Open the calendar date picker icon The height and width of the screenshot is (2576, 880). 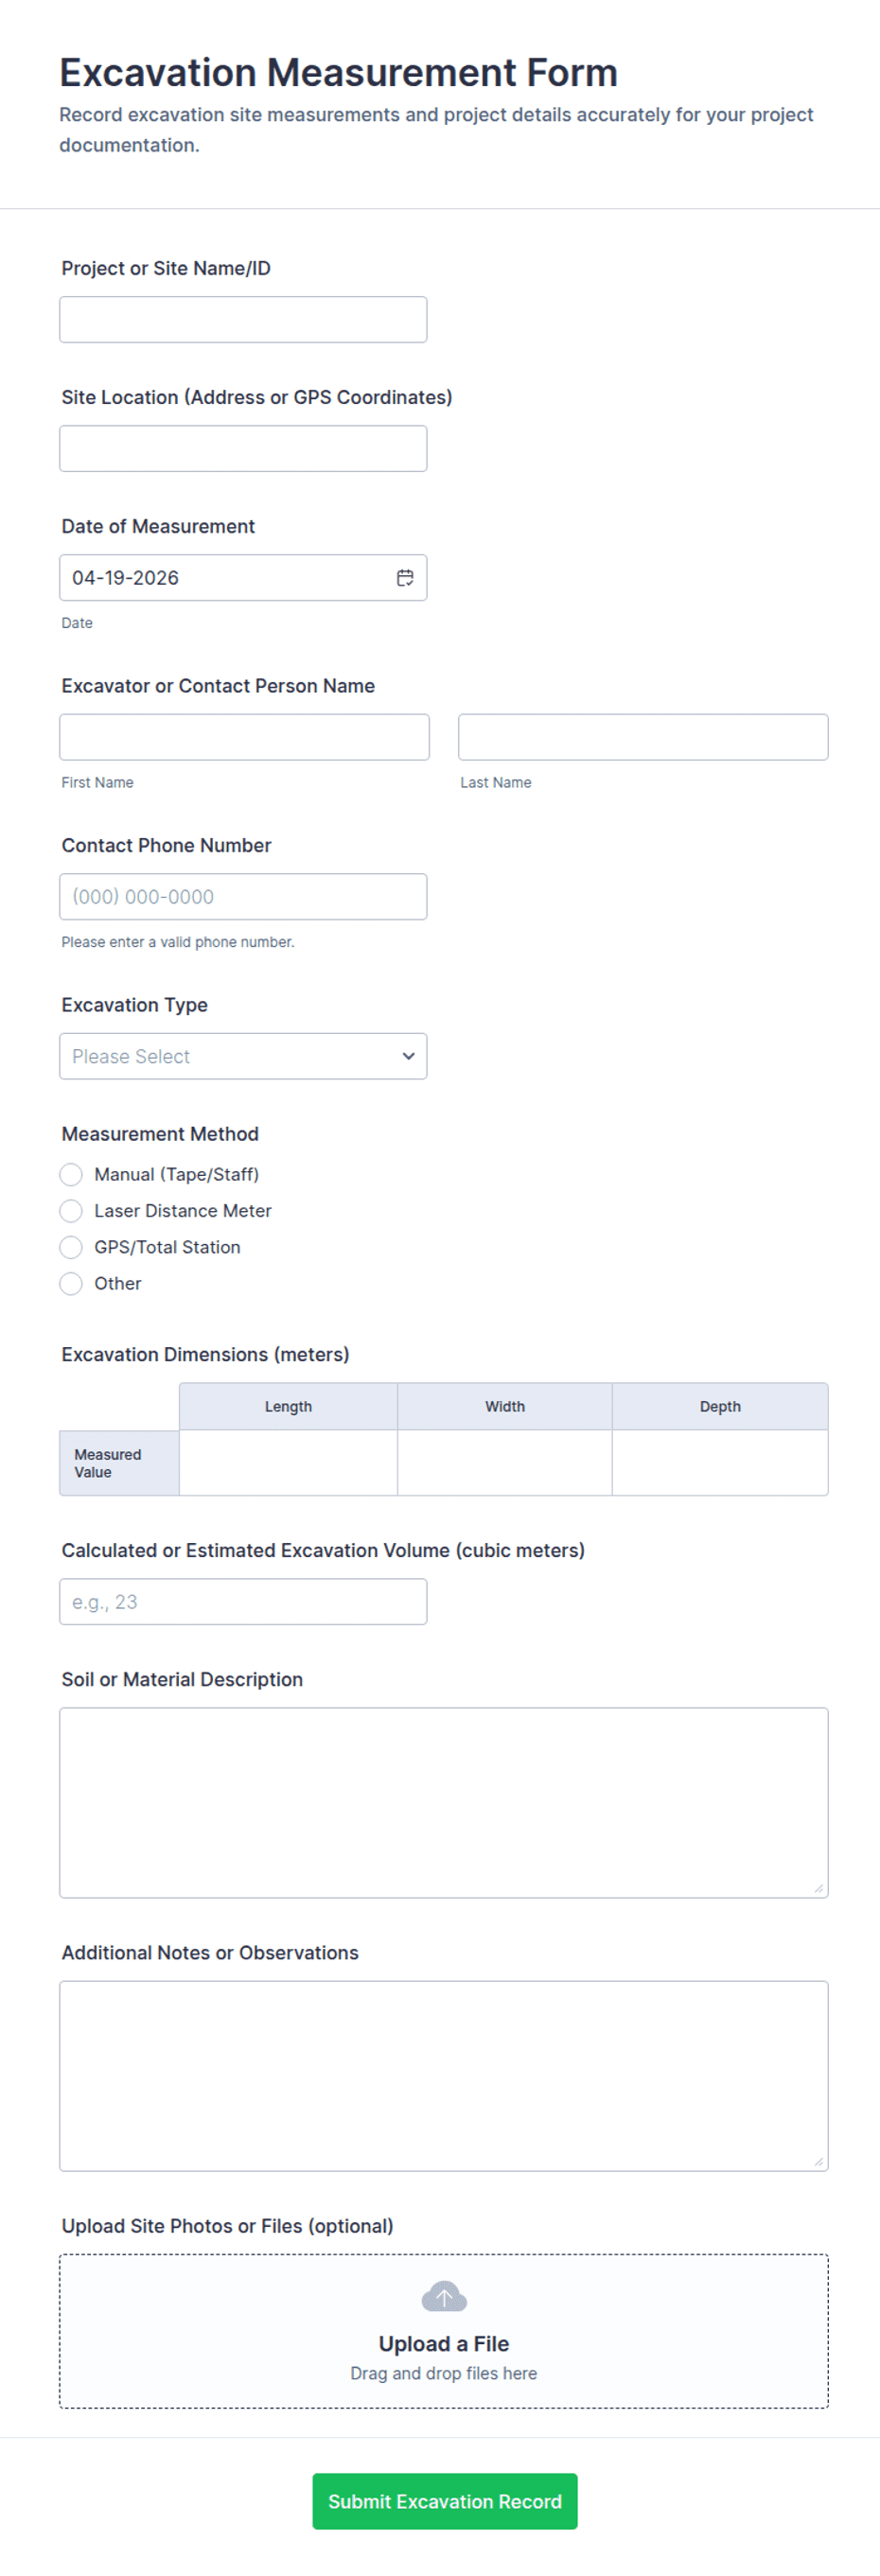405,578
